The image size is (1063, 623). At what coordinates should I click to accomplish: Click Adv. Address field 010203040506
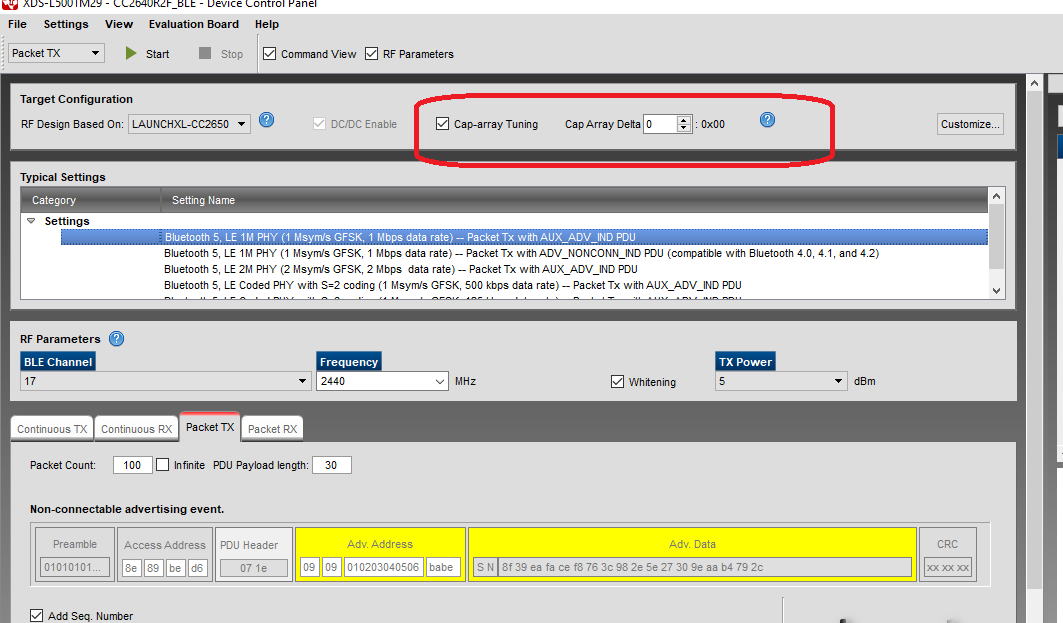384,567
